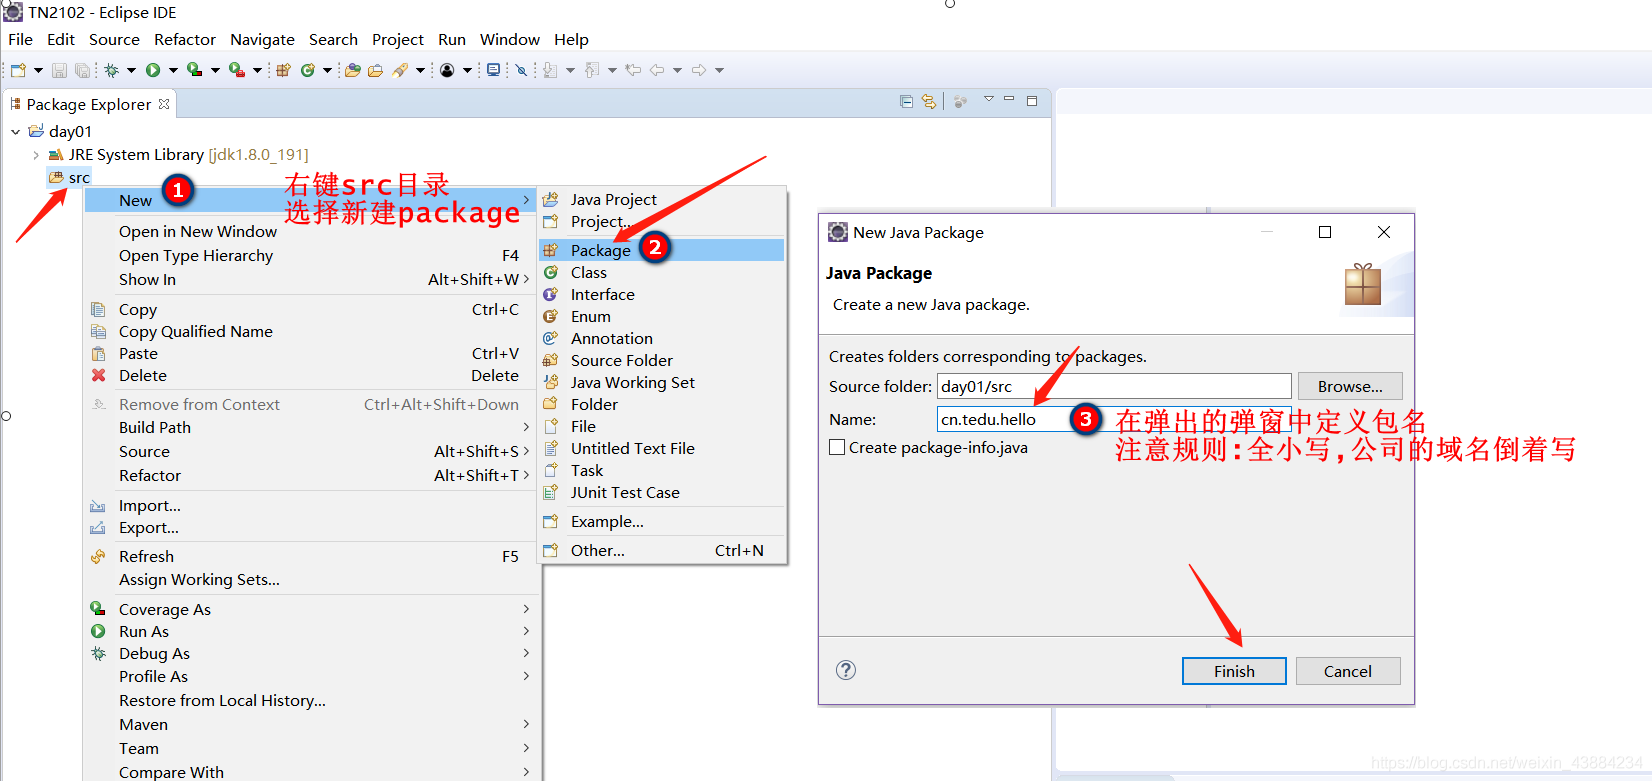Click the Search flashlight toolbar icon
Viewport: 1652px width, 781px height.
pos(400,70)
